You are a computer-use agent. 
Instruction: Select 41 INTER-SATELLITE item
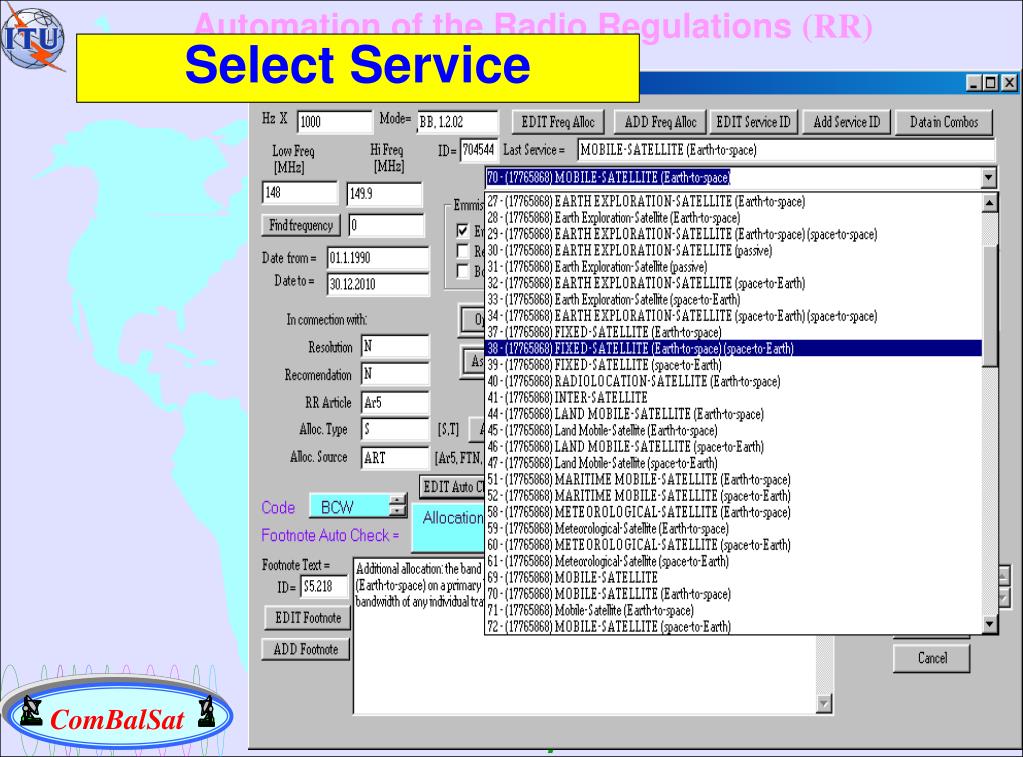coord(734,397)
